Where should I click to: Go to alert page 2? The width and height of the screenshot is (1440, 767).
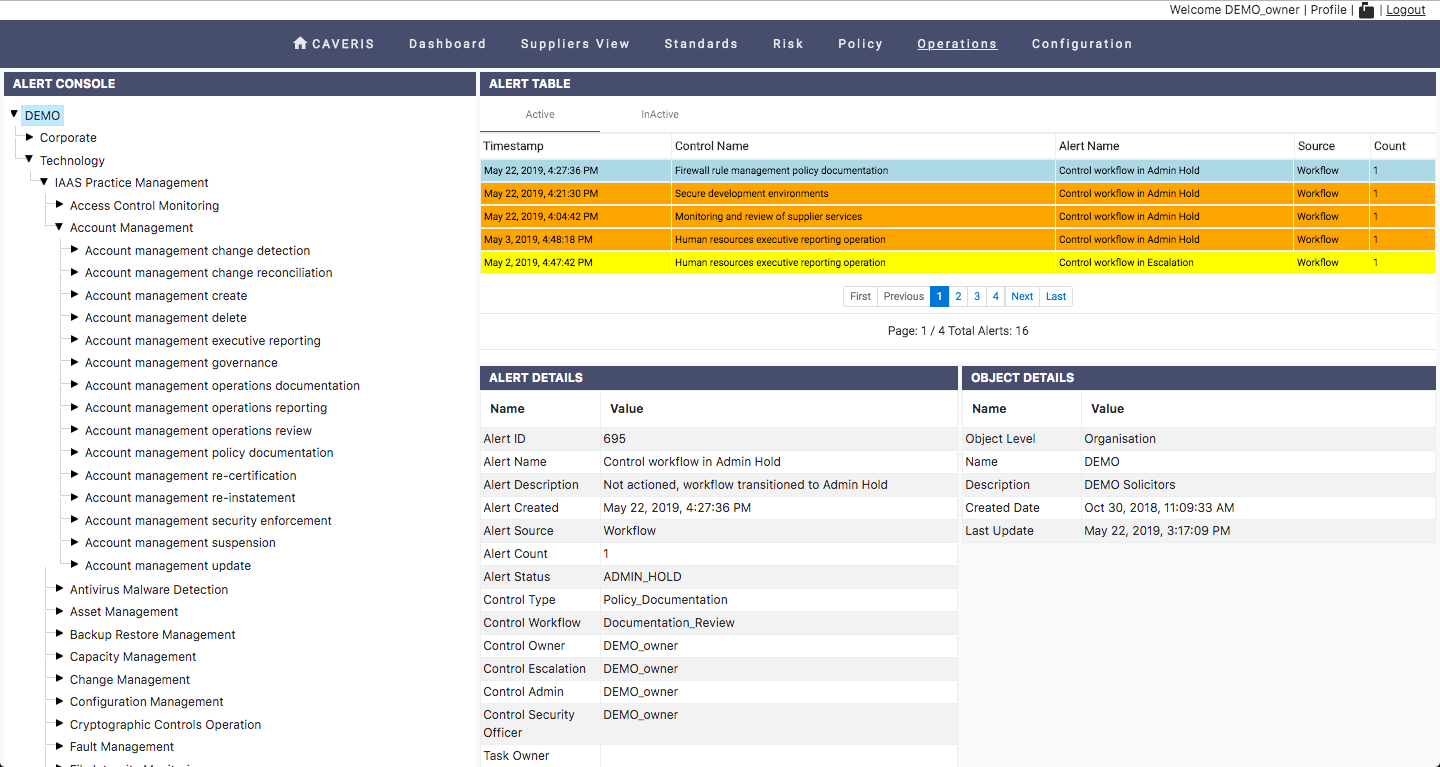click(958, 296)
